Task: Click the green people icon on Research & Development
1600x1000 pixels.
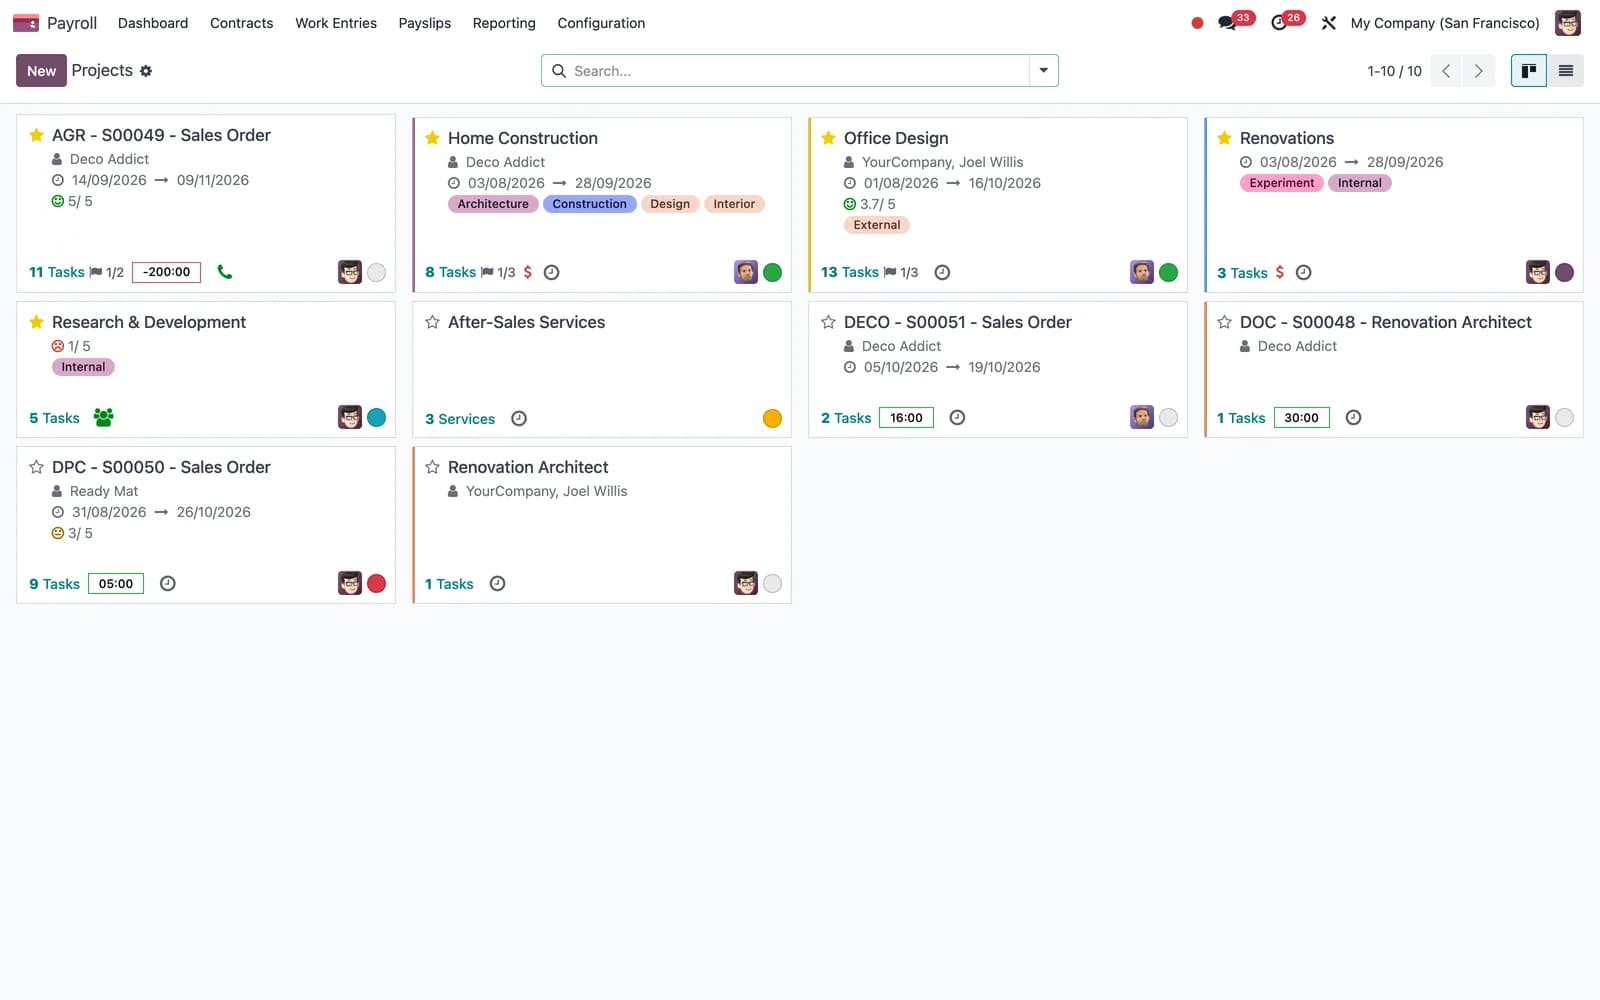Action: (103, 417)
